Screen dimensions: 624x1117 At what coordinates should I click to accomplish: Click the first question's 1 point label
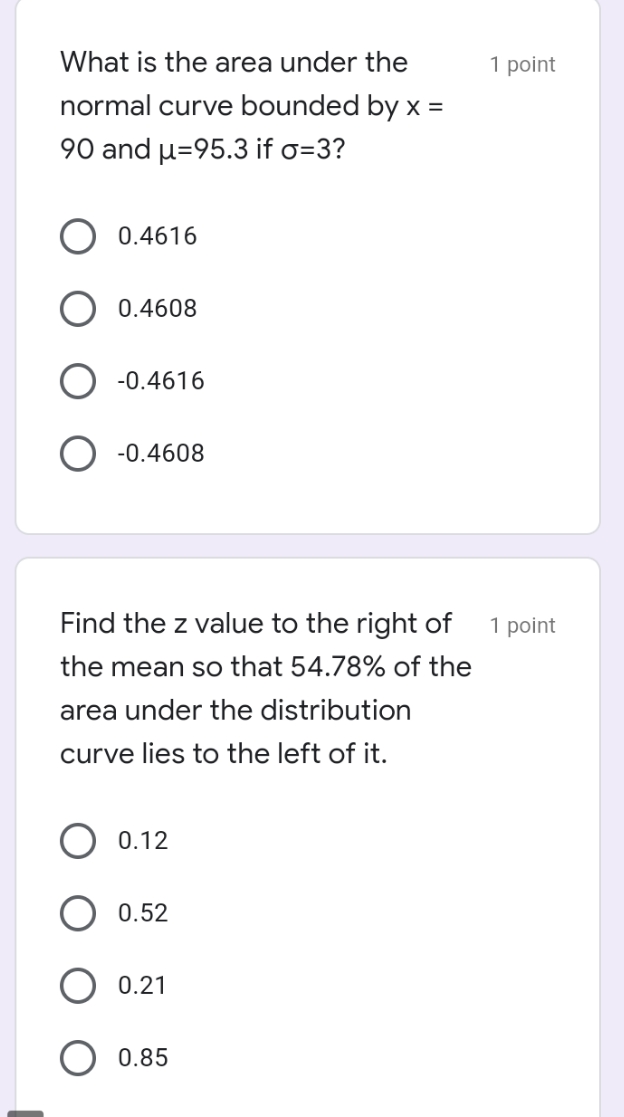coord(521,64)
